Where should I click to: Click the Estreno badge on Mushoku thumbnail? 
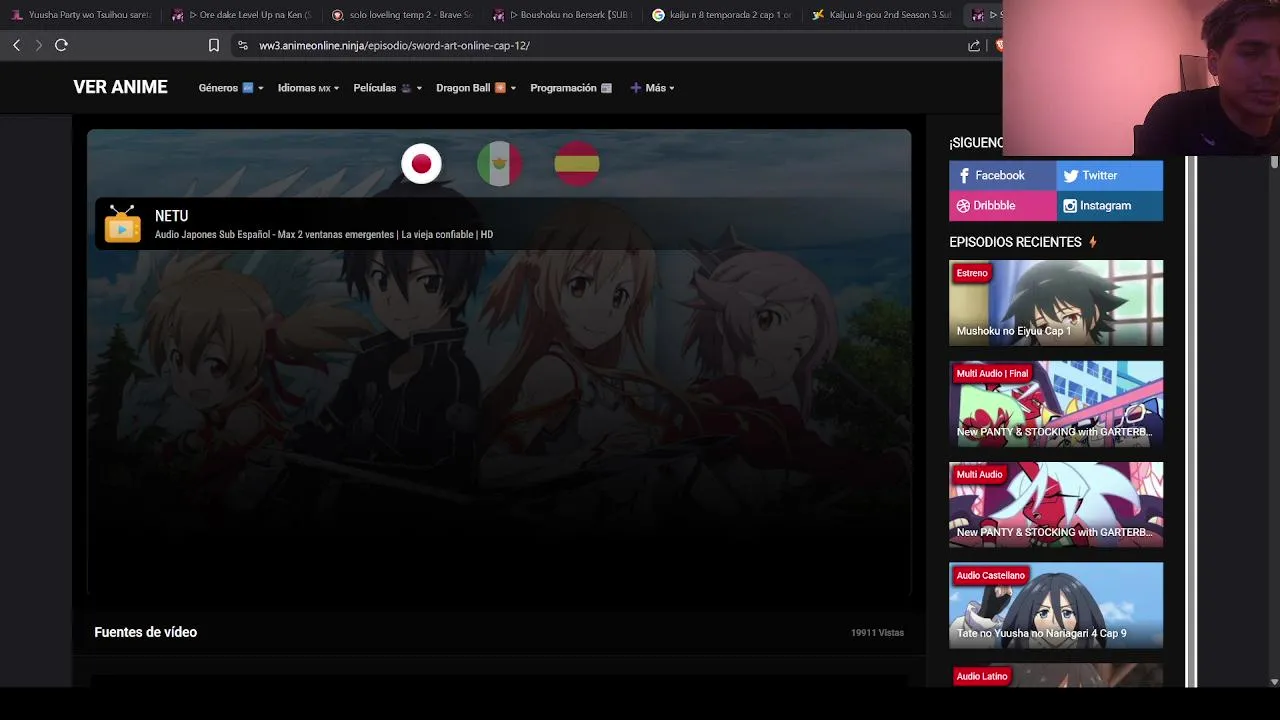coord(972,273)
